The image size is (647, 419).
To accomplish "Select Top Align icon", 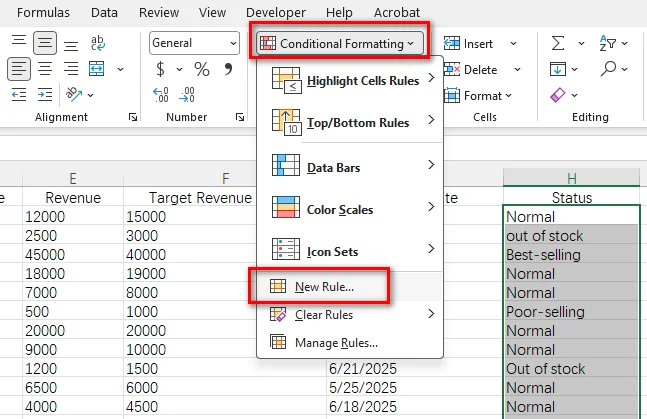I will pos(19,40).
